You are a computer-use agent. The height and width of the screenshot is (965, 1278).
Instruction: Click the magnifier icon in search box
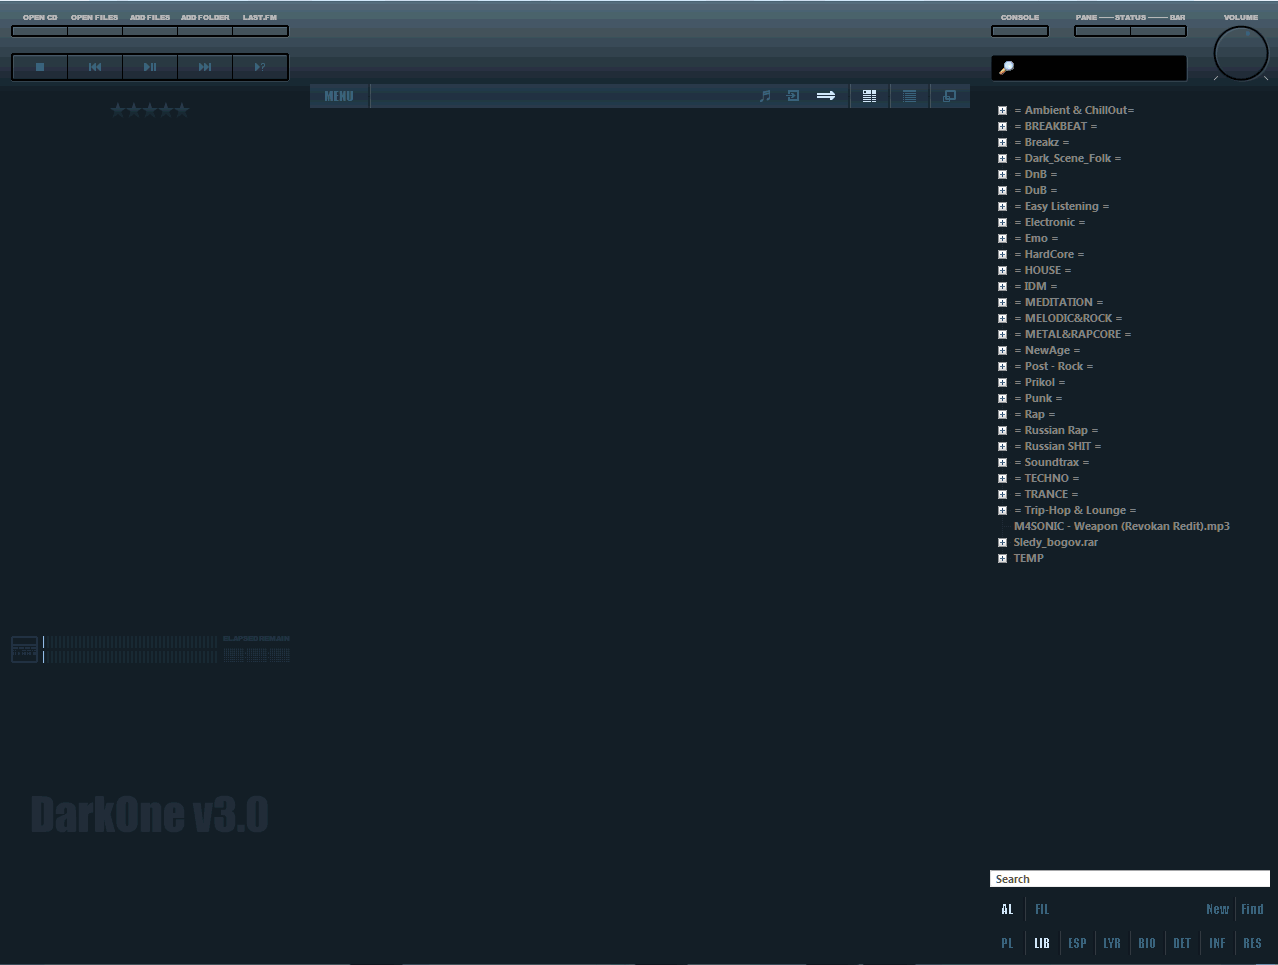pos(1007,68)
